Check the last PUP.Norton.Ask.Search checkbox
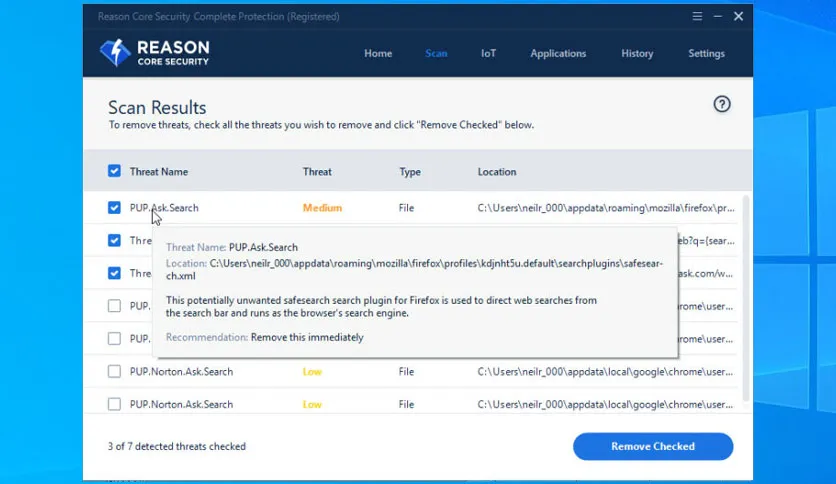836x484 pixels. pyautogui.click(x=114, y=404)
